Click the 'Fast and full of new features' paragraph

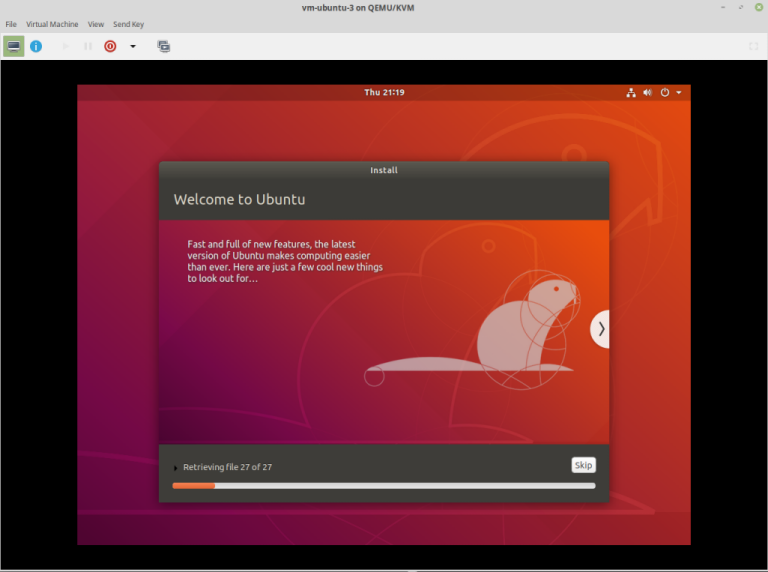[x=285, y=261]
